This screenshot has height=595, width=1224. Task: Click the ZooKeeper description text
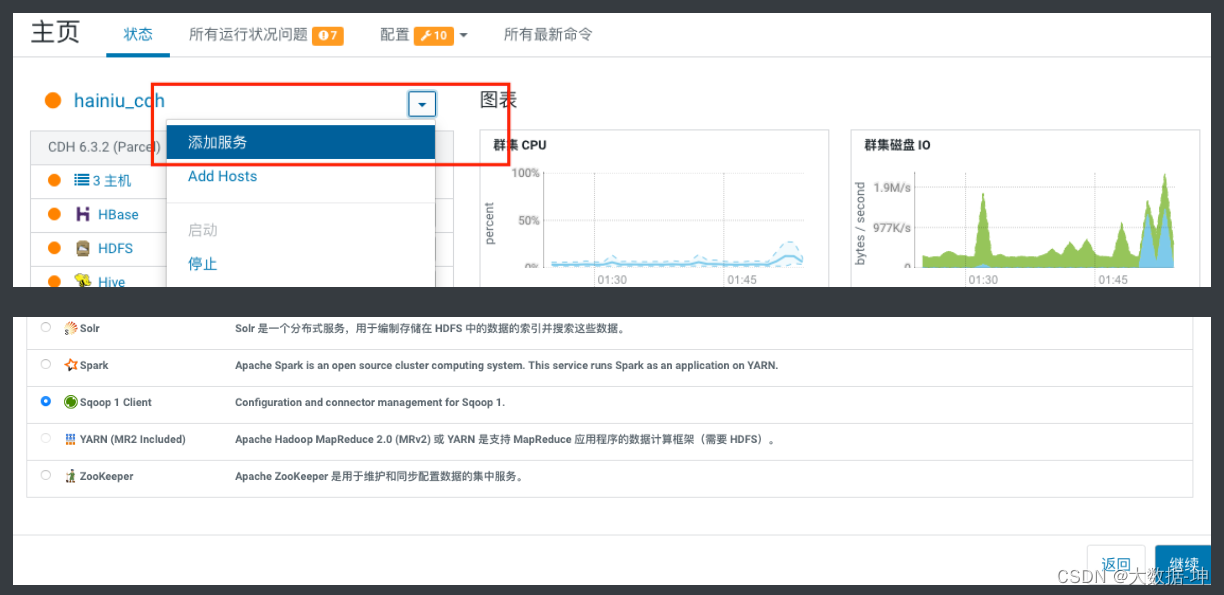coord(379,476)
